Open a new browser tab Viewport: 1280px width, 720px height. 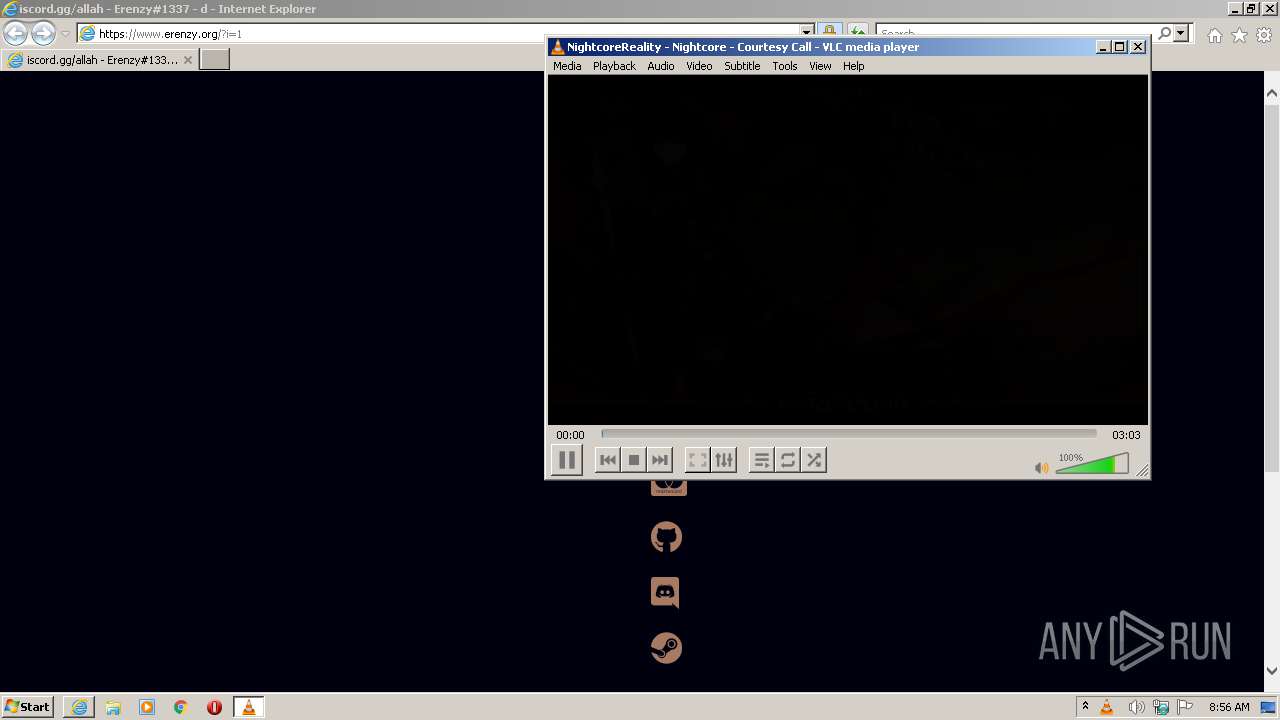[x=215, y=60]
